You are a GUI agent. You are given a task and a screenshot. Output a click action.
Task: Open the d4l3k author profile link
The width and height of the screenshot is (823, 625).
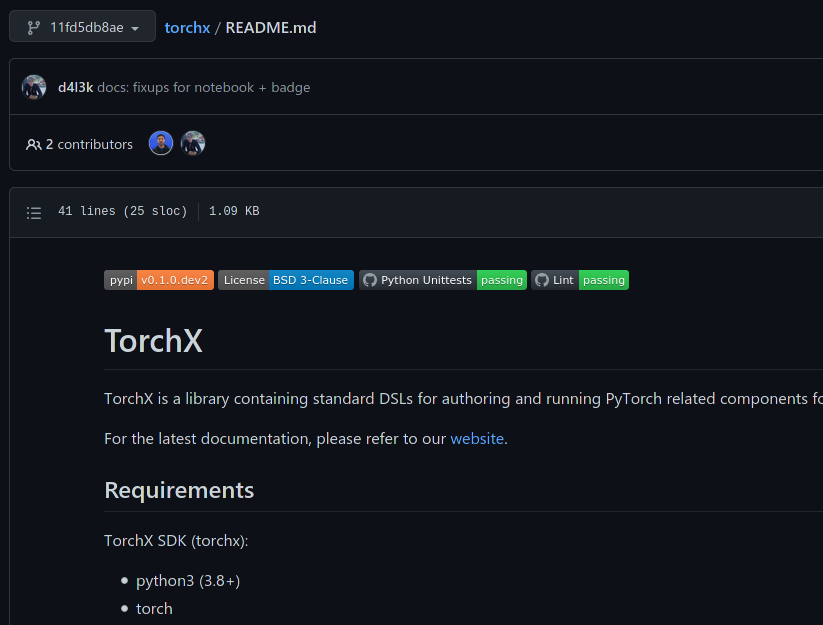[75, 87]
